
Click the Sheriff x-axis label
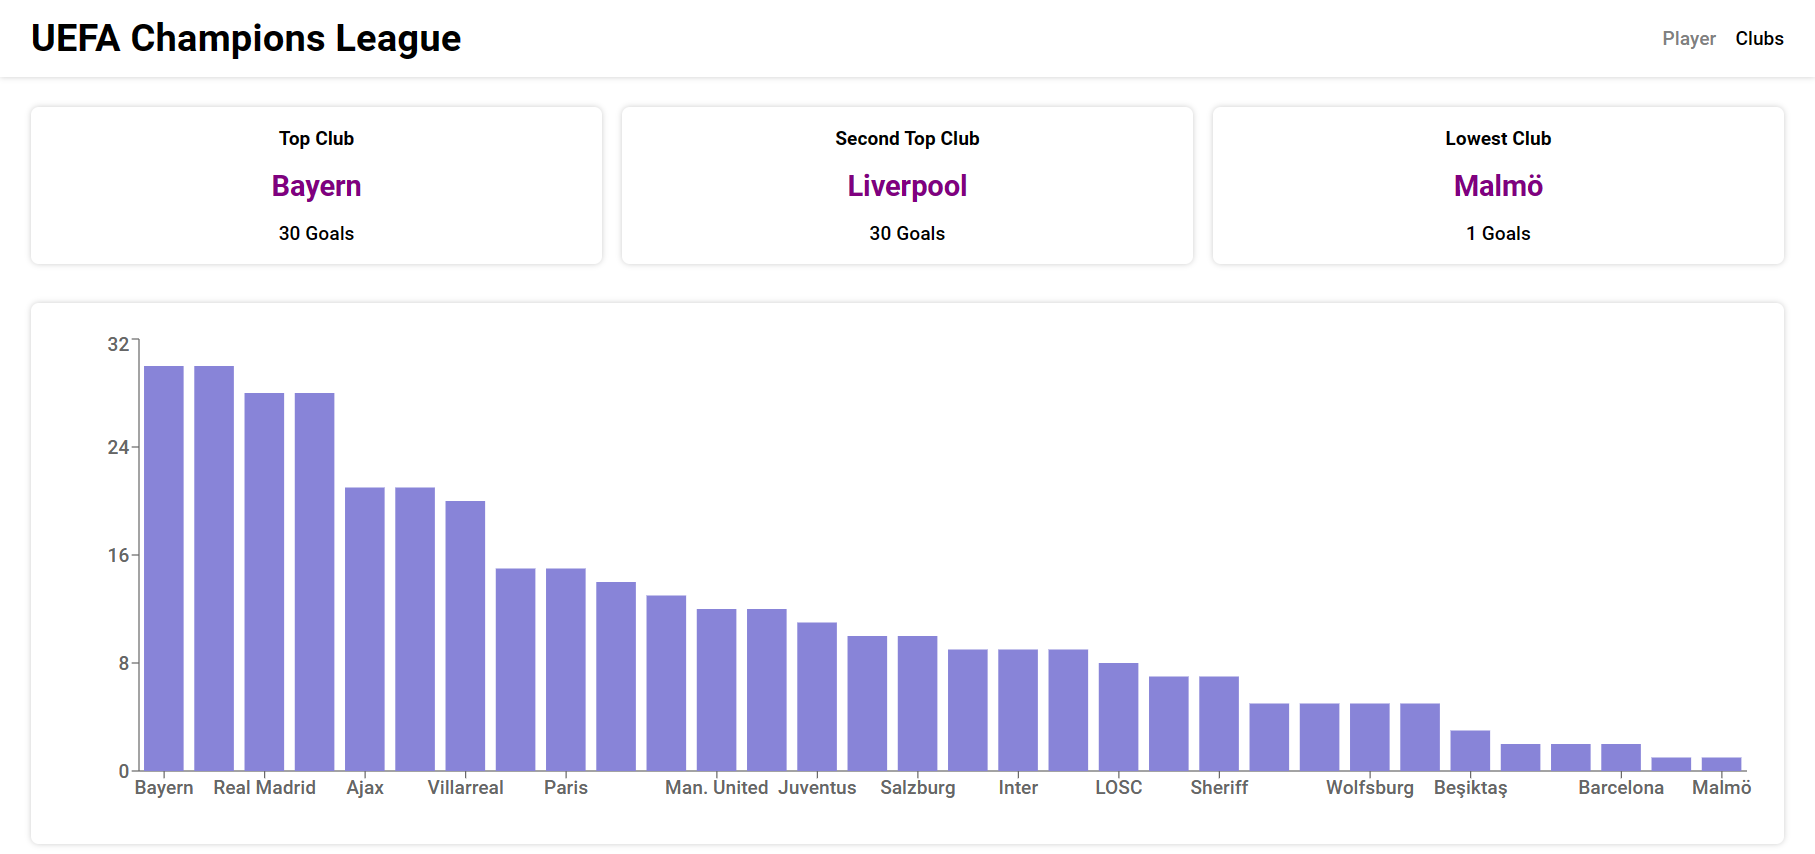(x=1219, y=788)
